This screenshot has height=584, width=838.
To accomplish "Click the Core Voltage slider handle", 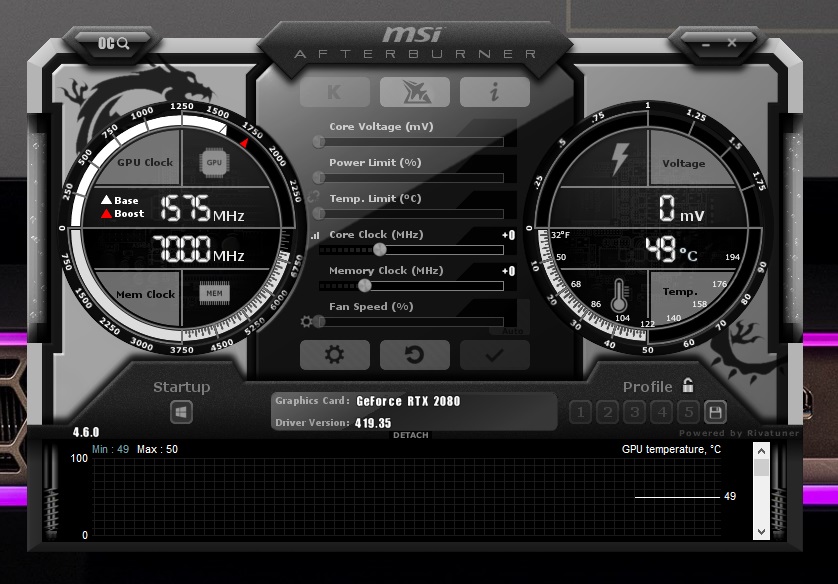I will click(x=319, y=142).
